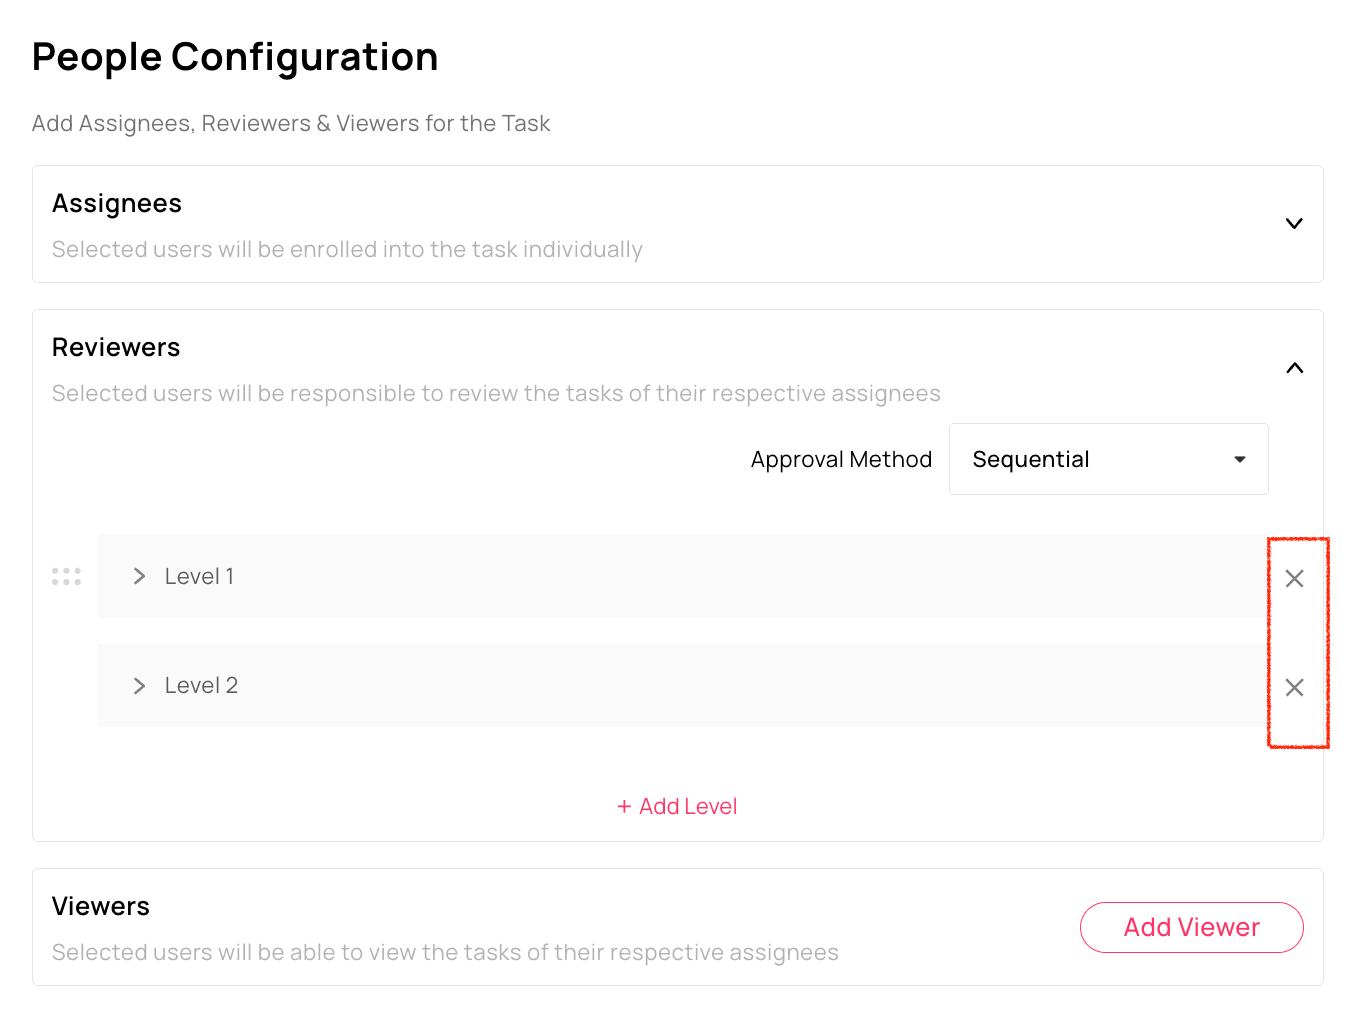This screenshot has height=1022, width=1358.
Task: Remove Level 2 with its X icon
Action: [1294, 687]
